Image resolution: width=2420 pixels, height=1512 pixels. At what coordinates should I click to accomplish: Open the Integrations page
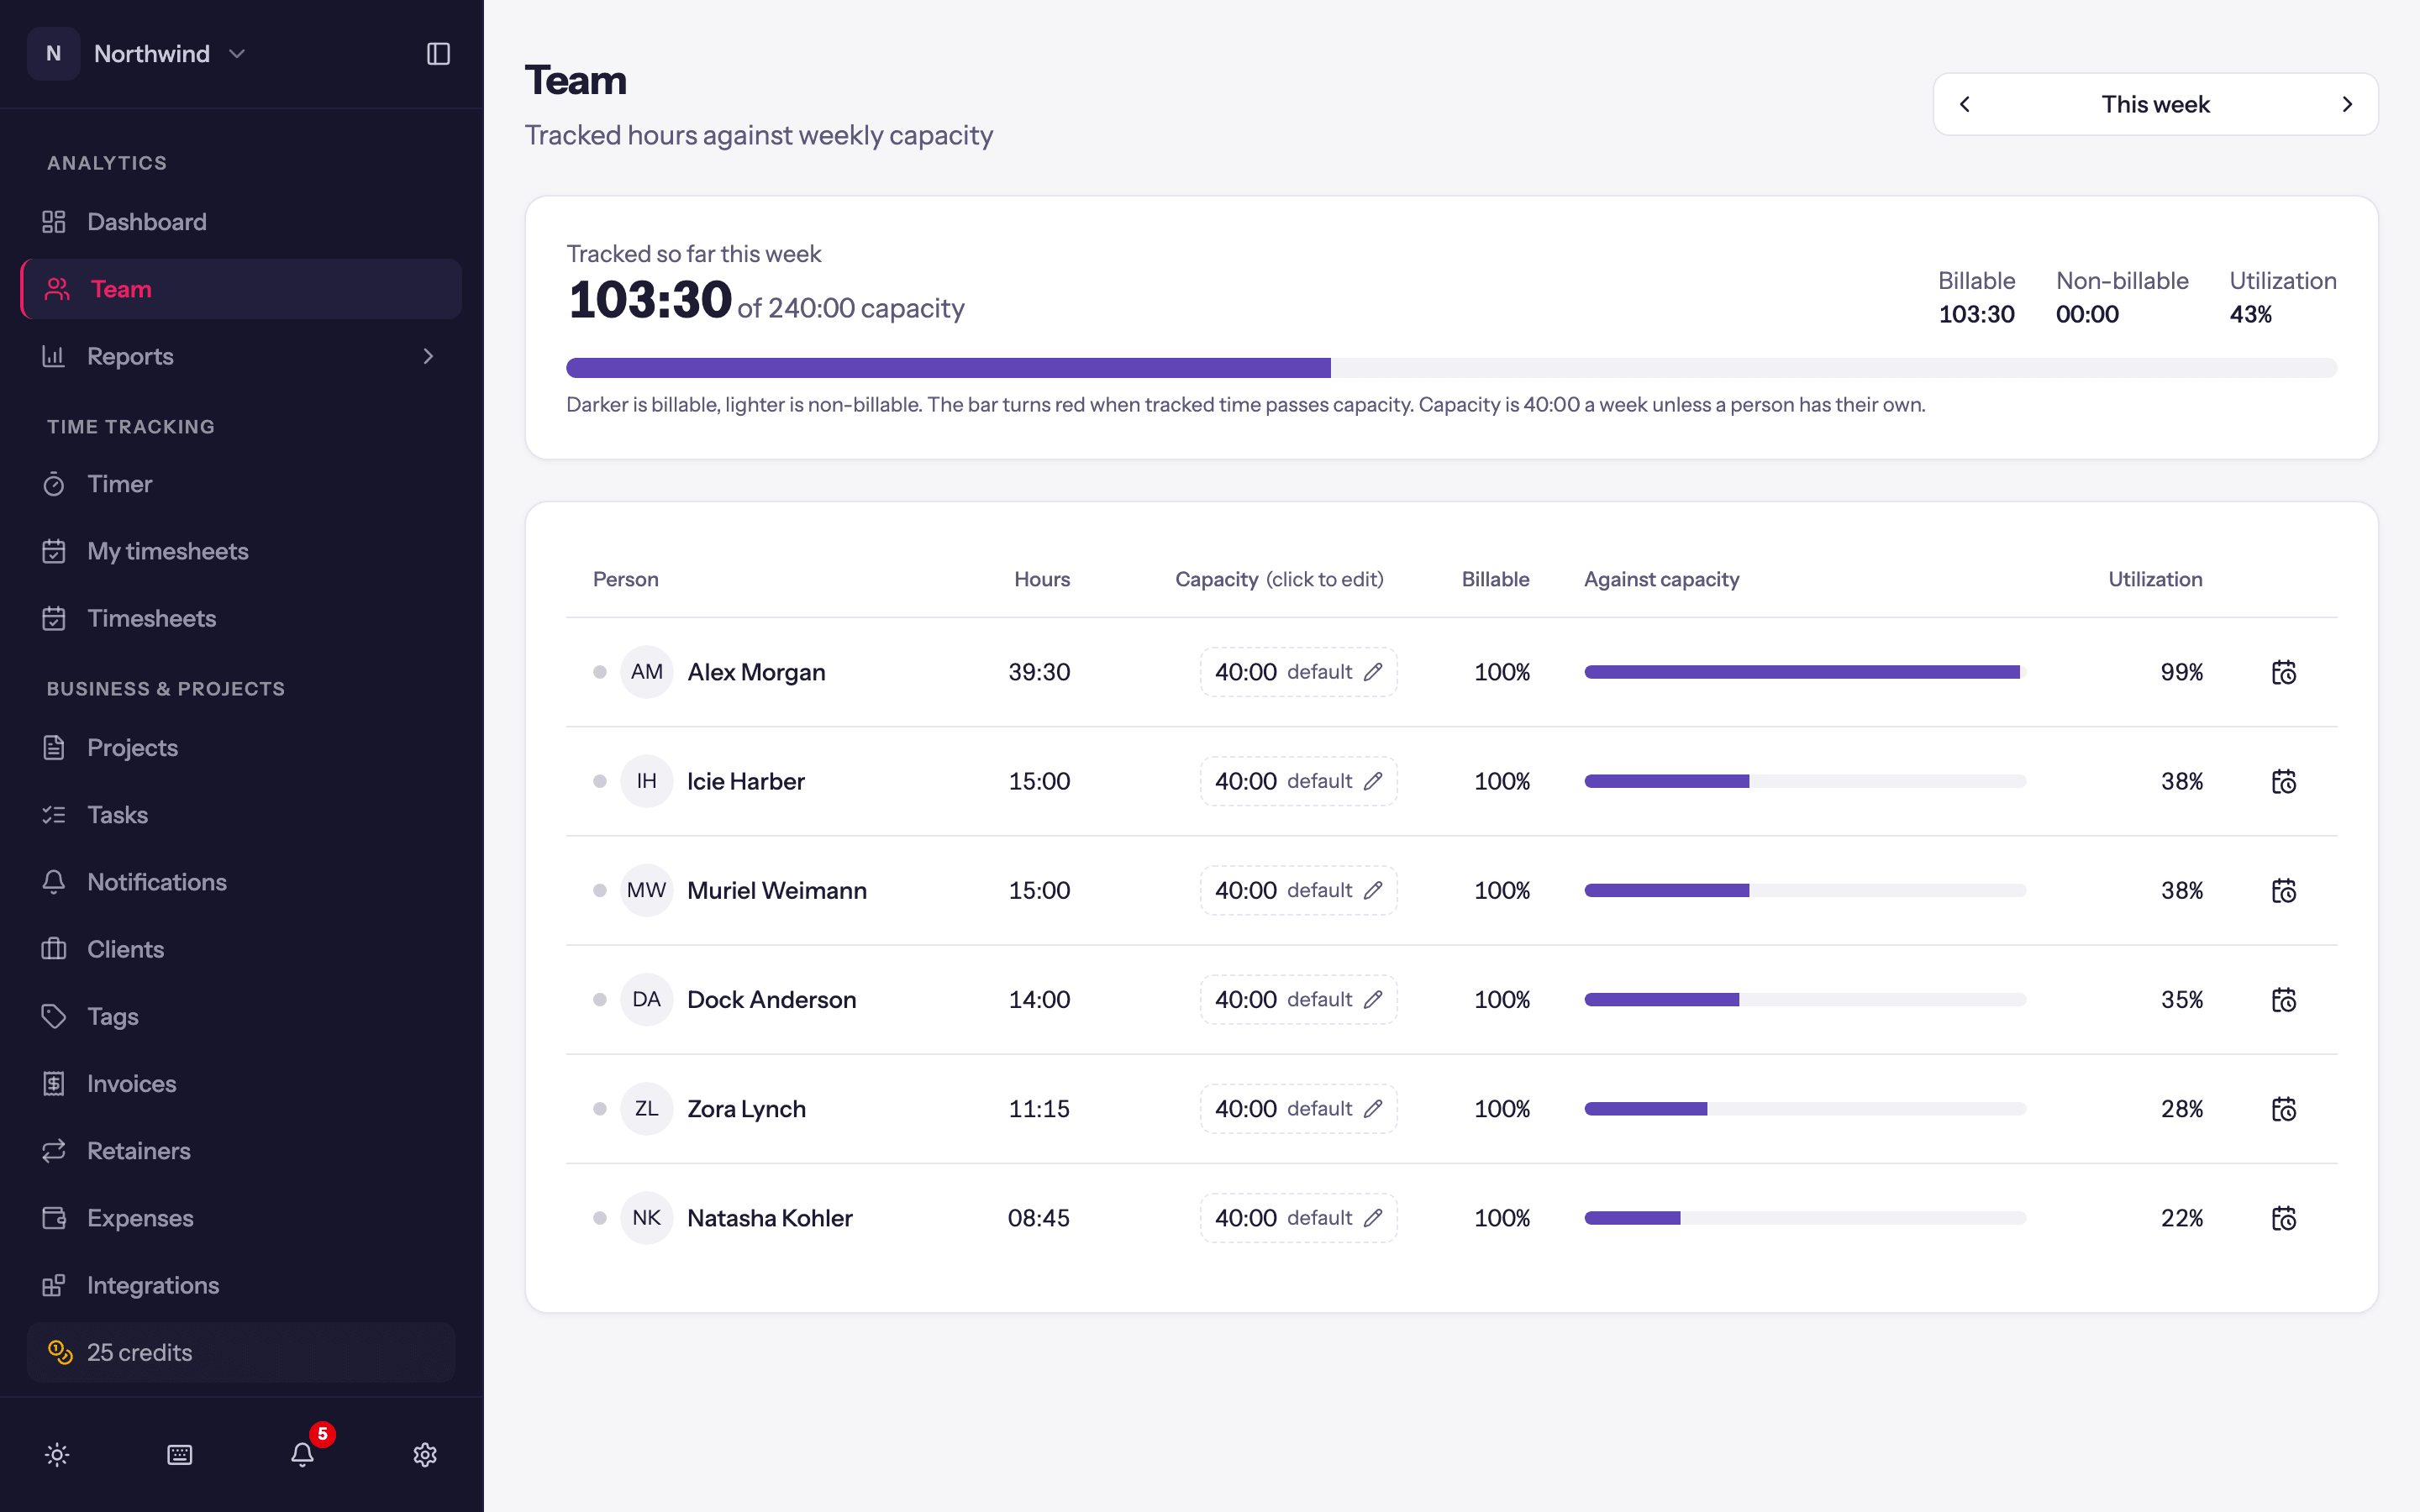coord(241,1285)
